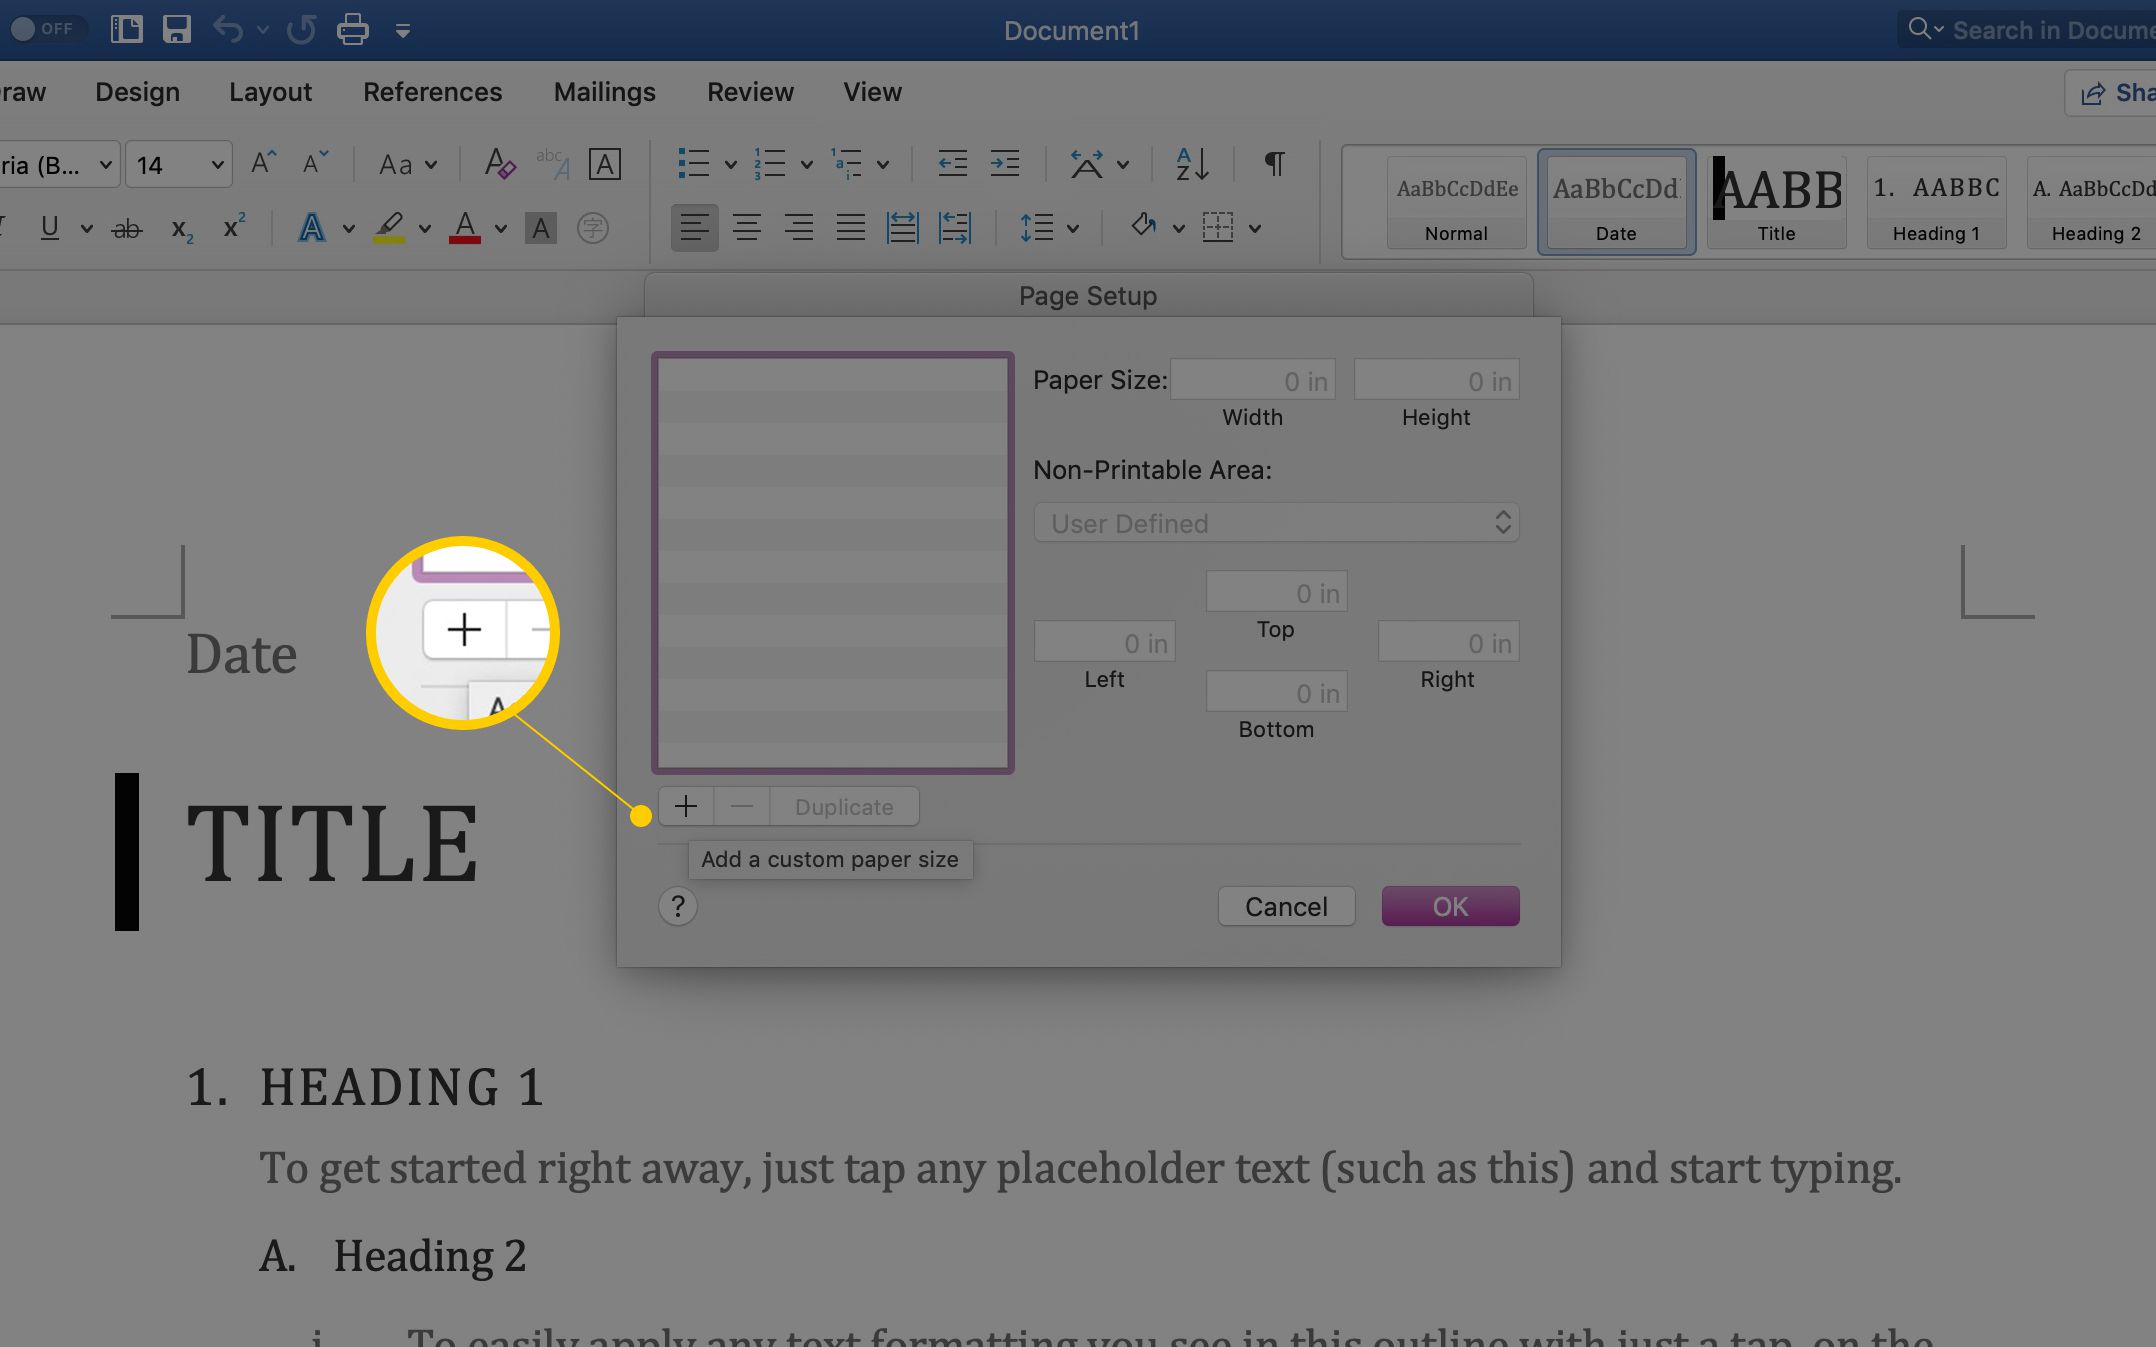Viewport: 2156px width, 1347px height.
Task: Open the Undo history dropdown arrow
Action: click(x=263, y=30)
